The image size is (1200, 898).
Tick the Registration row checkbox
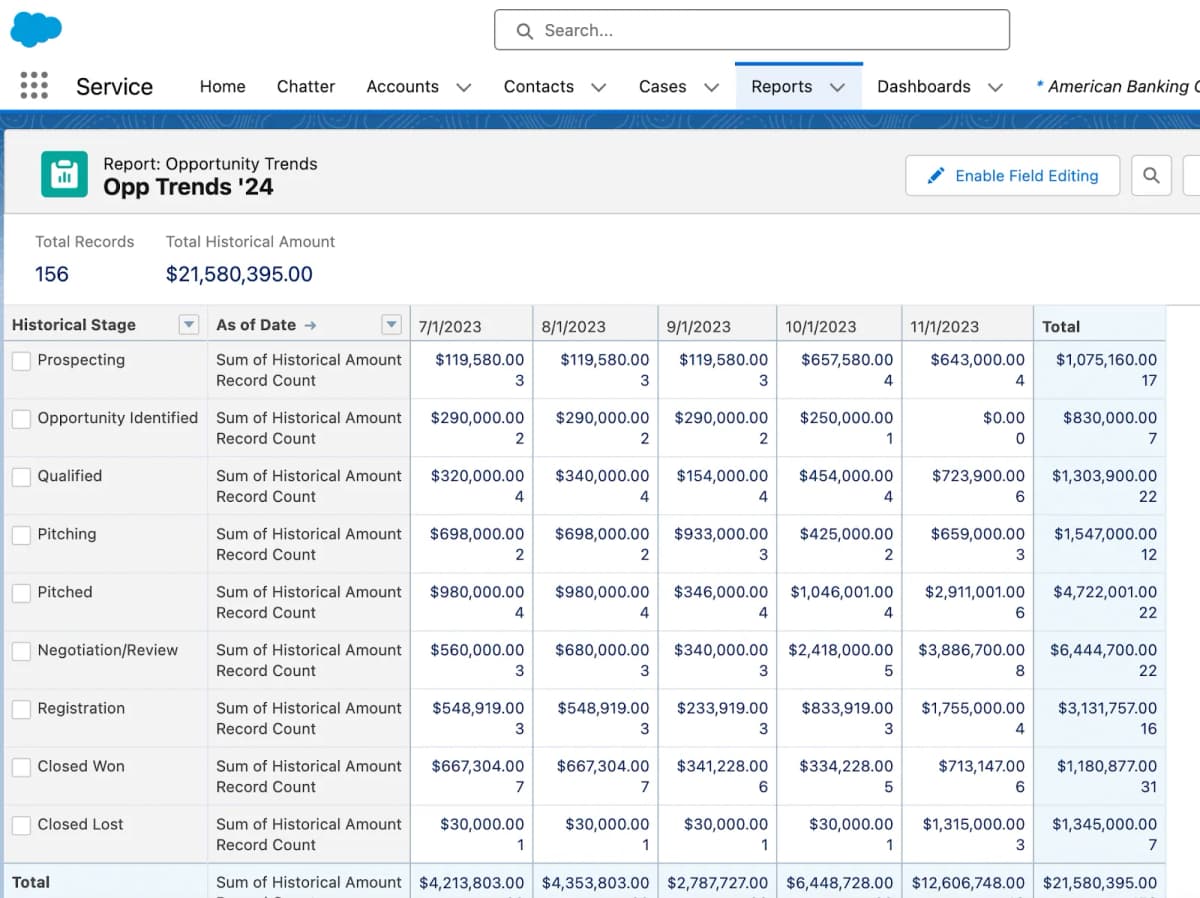tap(21, 709)
